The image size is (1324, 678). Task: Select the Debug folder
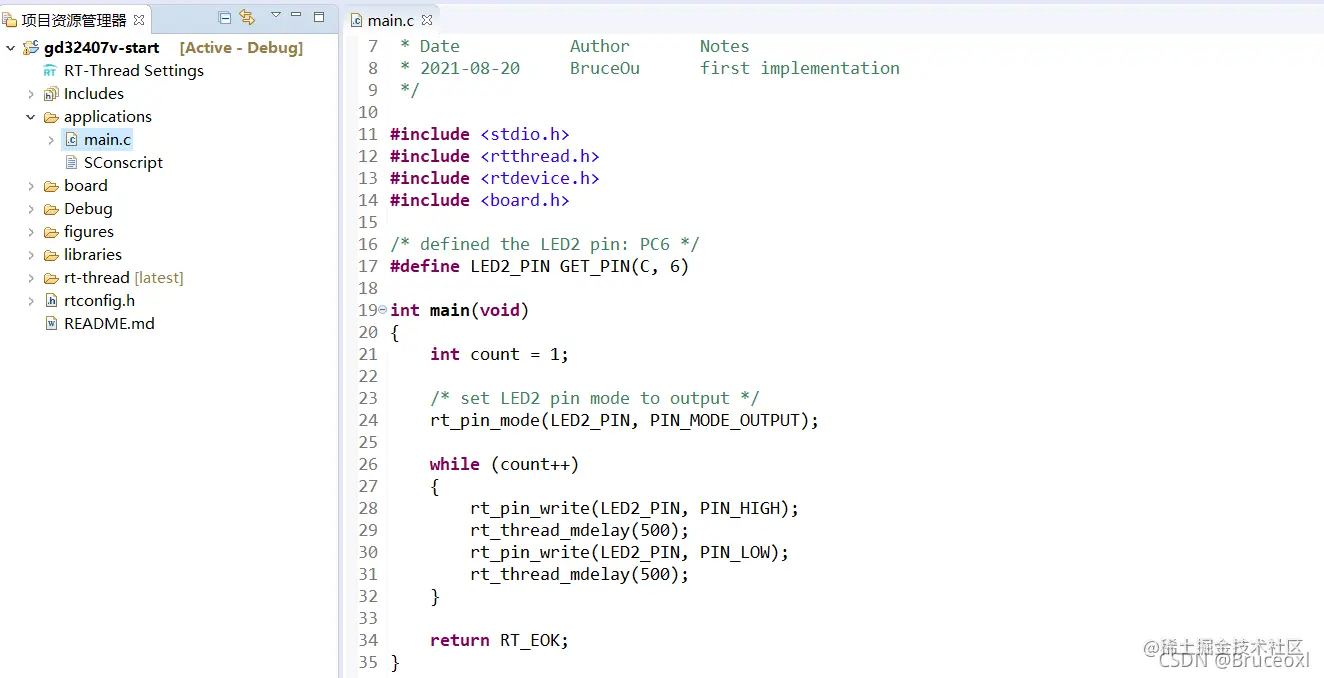88,209
